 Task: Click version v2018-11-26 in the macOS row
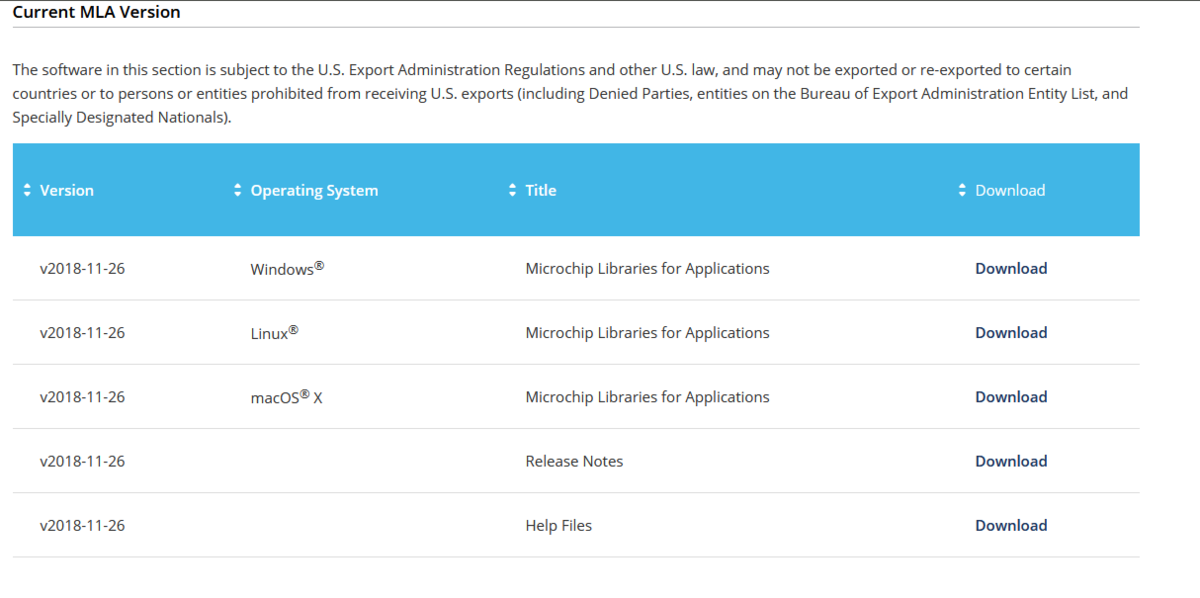82,397
